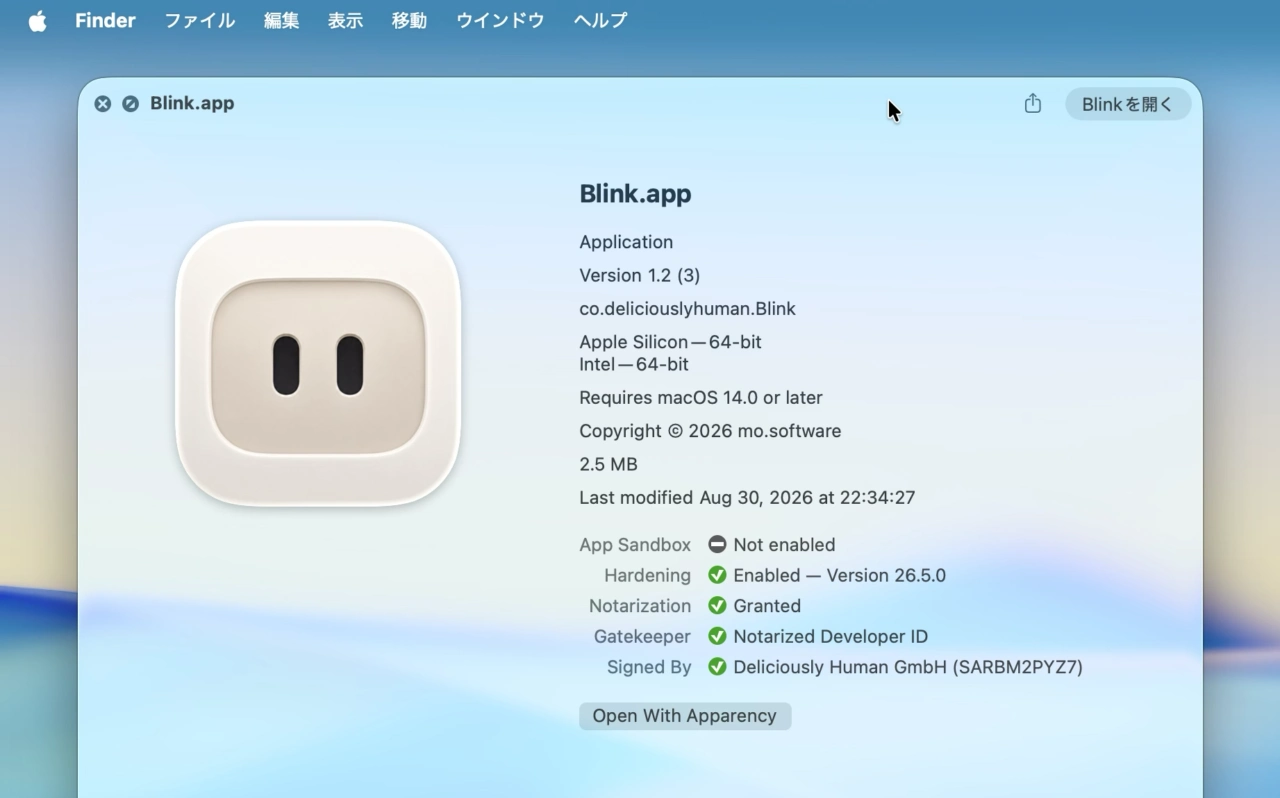This screenshot has height=798, width=1280.
Task: Click the Notarization label
Action: [x=640, y=606]
